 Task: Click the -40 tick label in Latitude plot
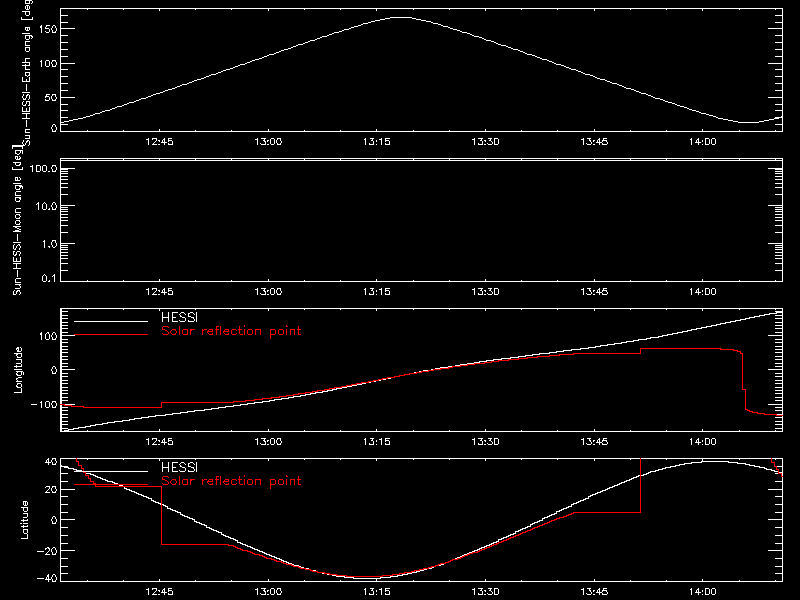(x=47, y=579)
